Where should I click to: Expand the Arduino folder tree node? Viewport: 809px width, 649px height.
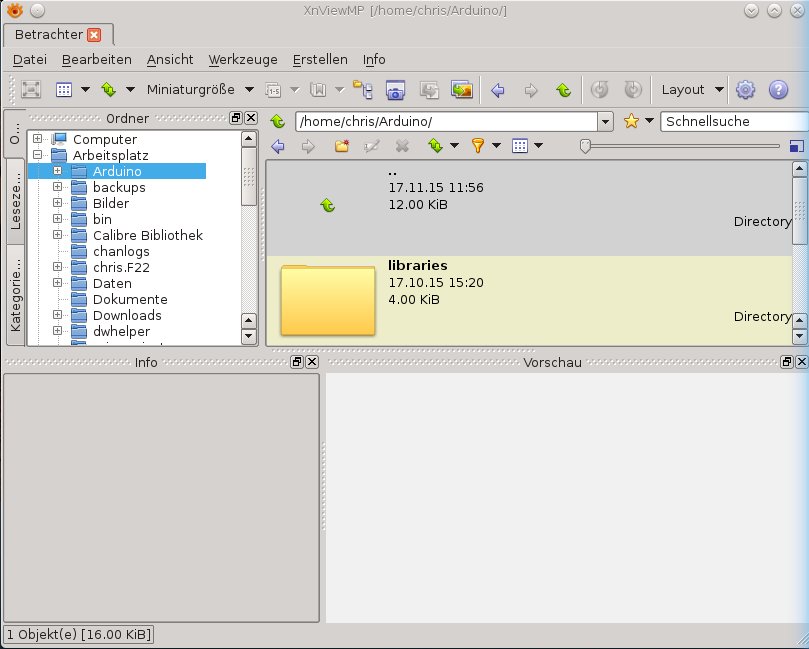coord(58,171)
